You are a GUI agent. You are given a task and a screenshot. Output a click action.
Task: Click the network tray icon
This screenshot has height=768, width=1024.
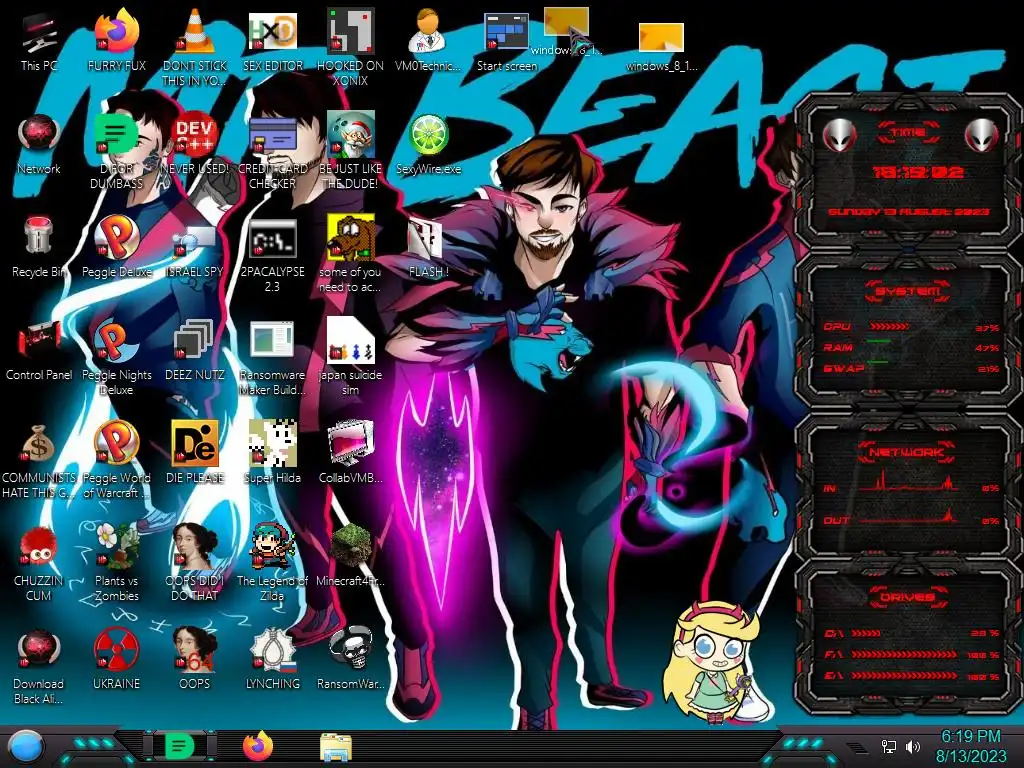click(888, 746)
